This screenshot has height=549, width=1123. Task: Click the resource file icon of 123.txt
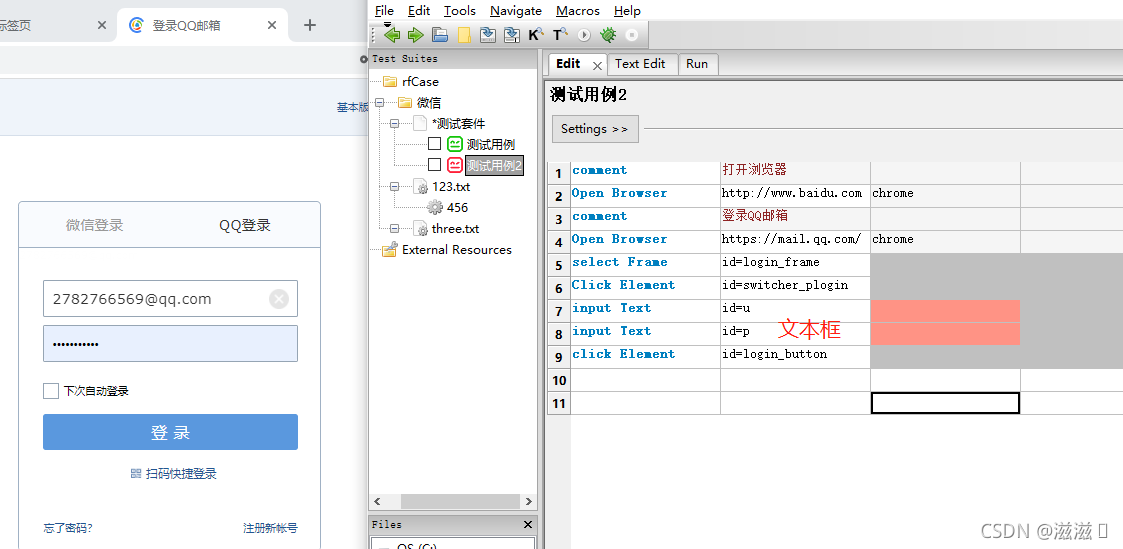coord(421,186)
